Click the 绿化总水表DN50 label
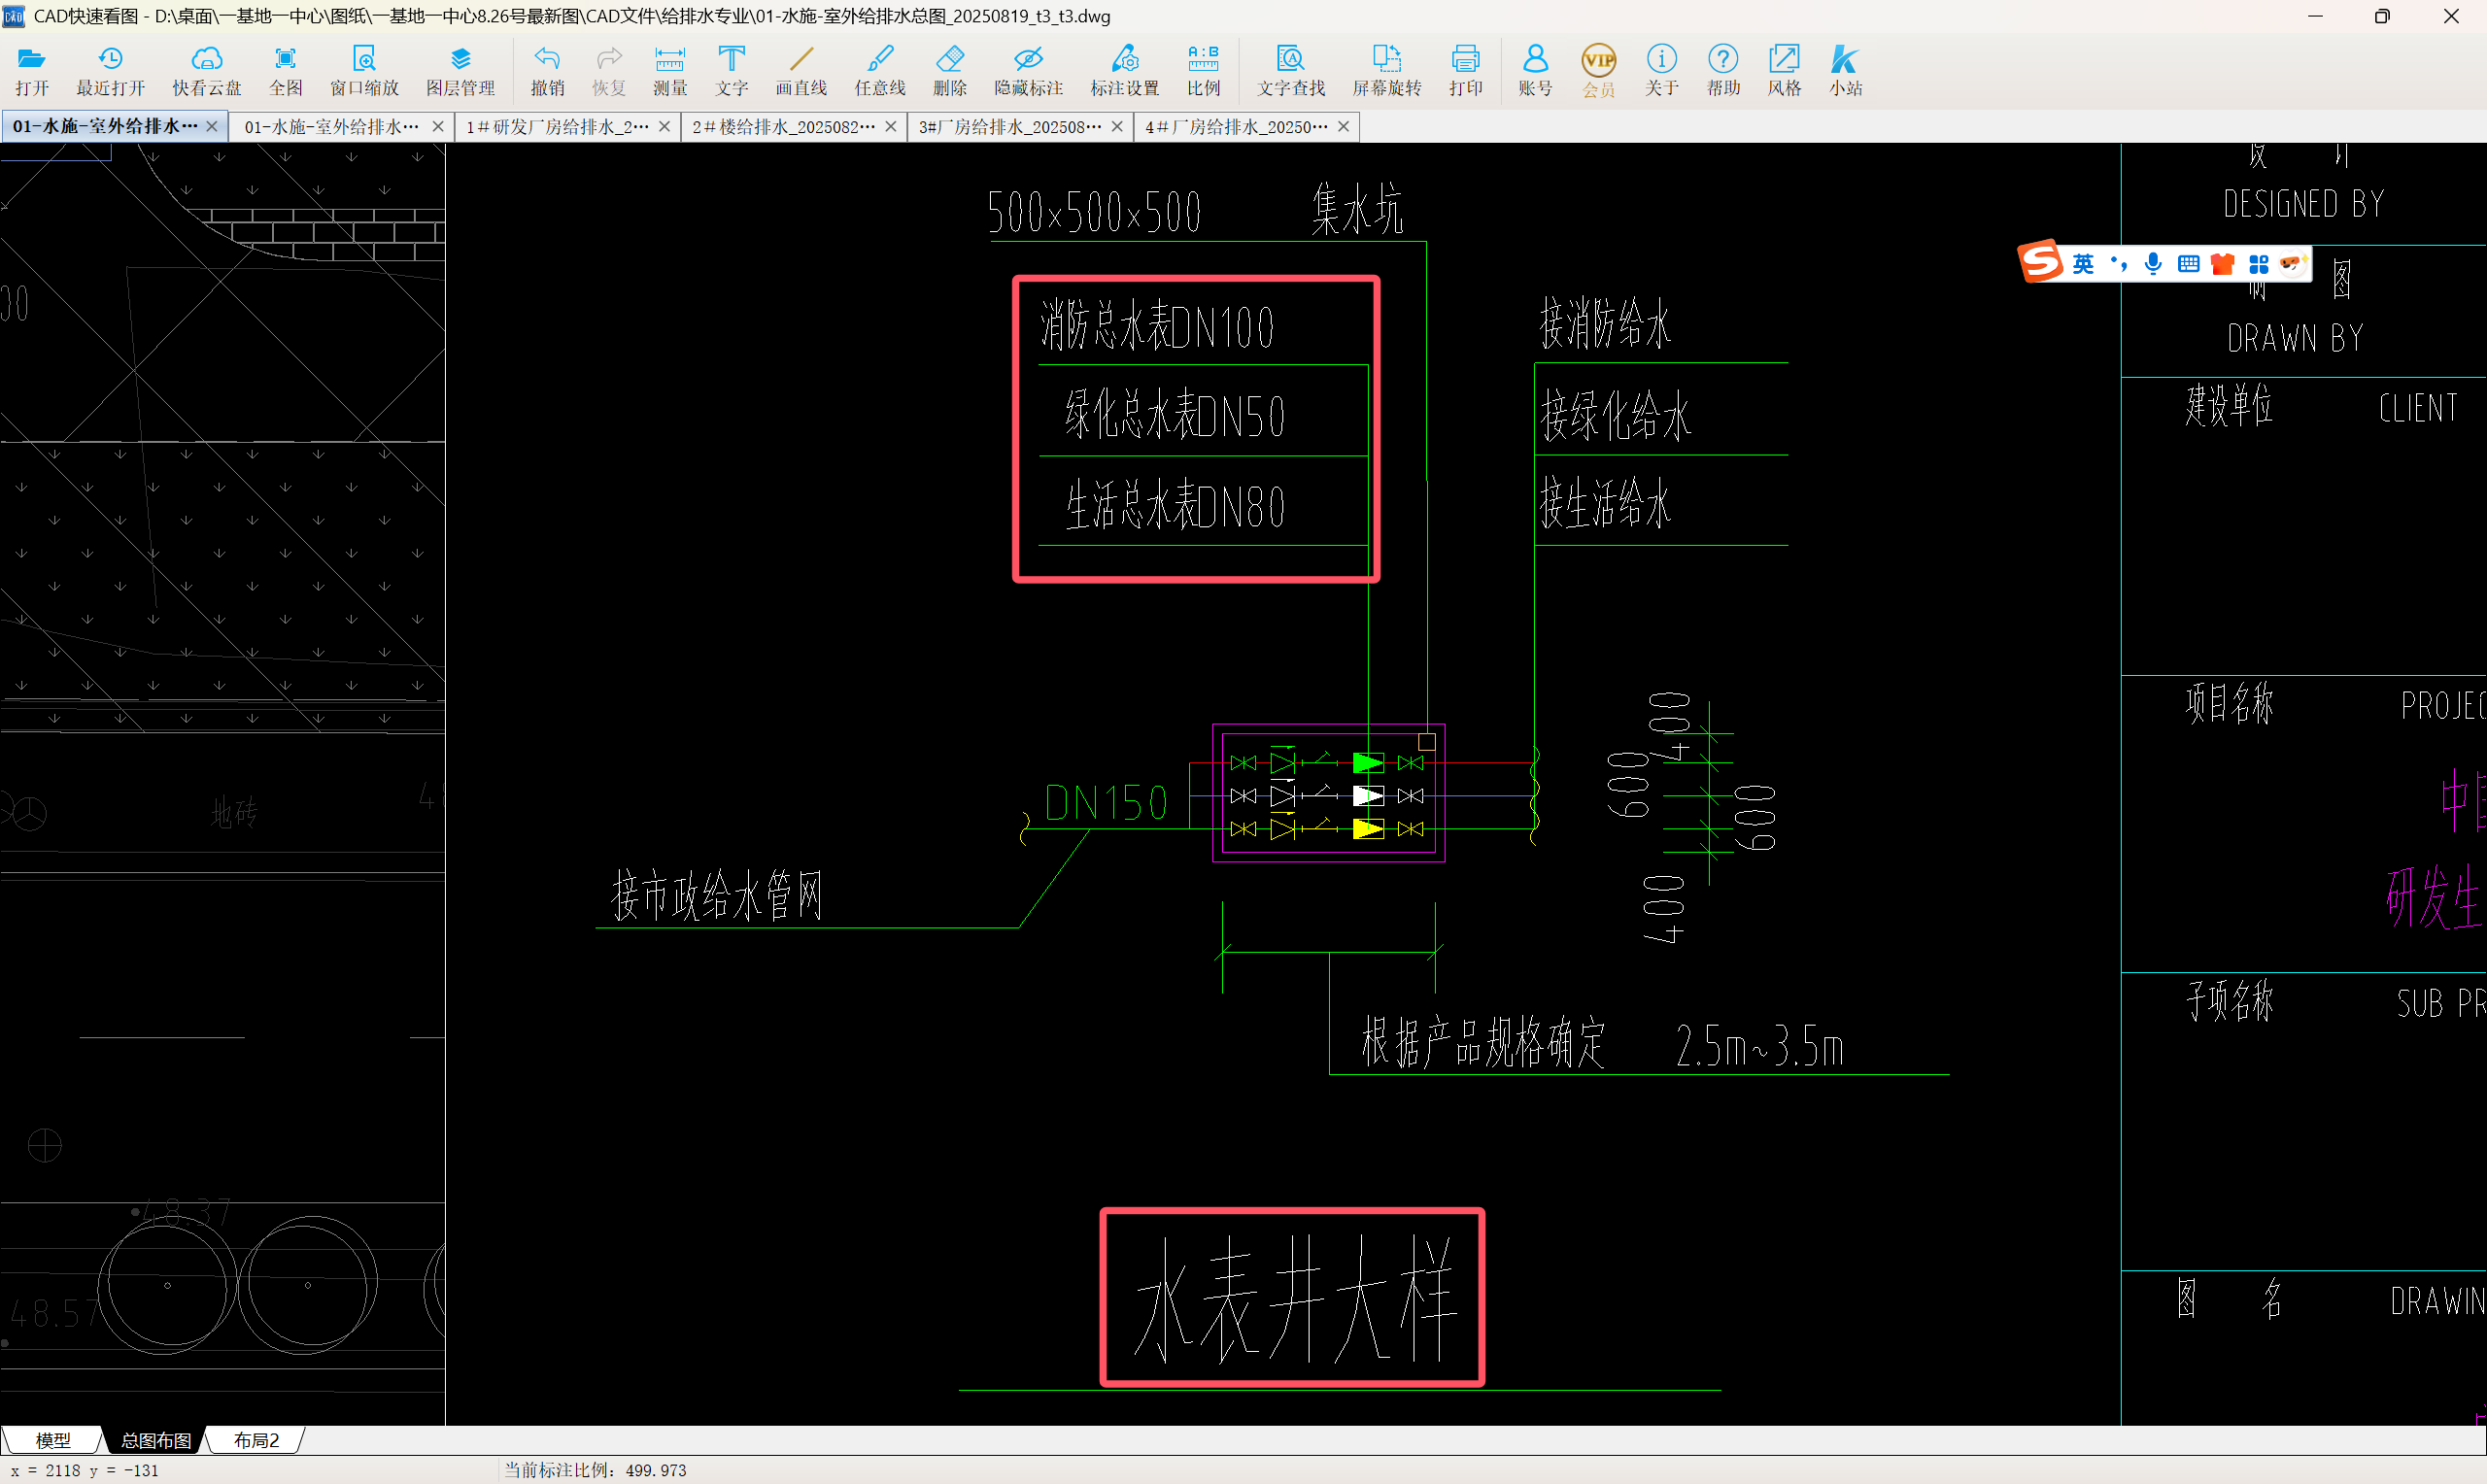Image resolution: width=2487 pixels, height=1484 pixels. click(x=1174, y=414)
